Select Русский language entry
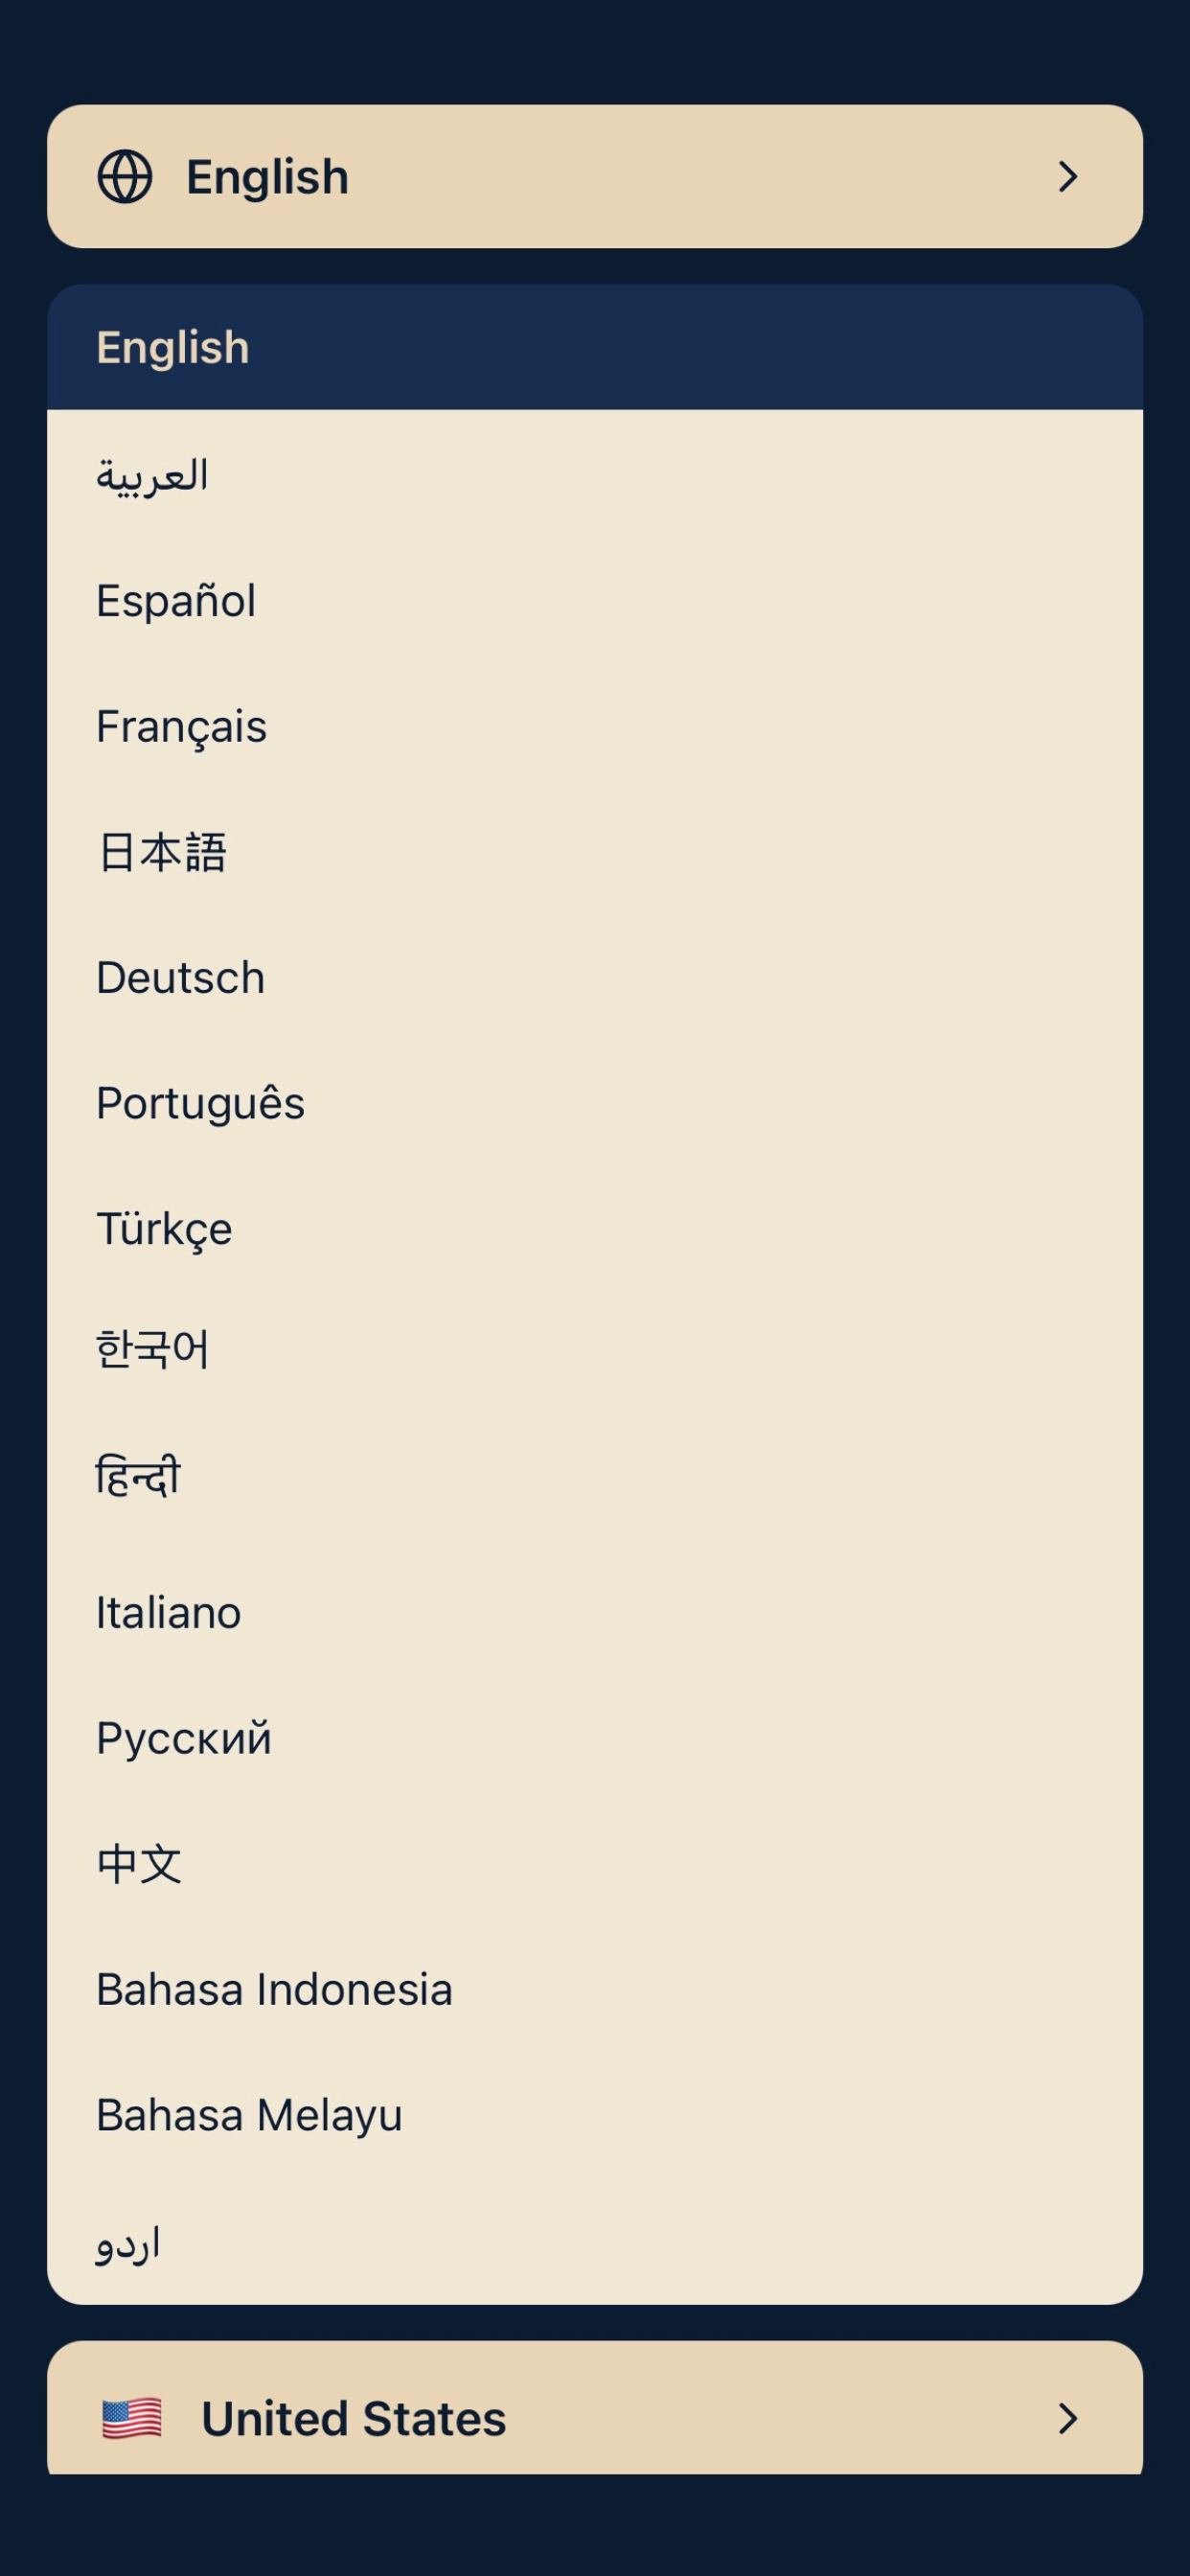Image resolution: width=1190 pixels, height=2576 pixels. coord(595,1738)
